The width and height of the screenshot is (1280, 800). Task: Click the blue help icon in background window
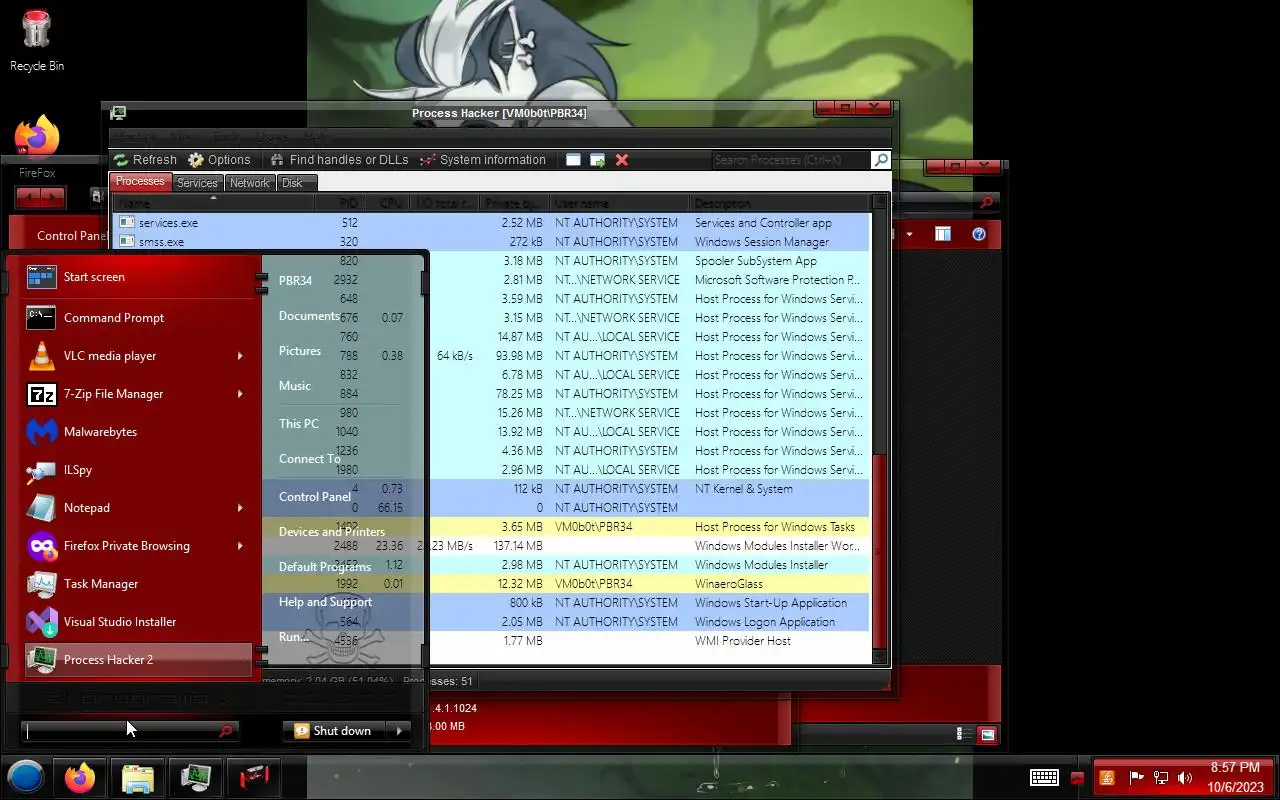click(979, 234)
